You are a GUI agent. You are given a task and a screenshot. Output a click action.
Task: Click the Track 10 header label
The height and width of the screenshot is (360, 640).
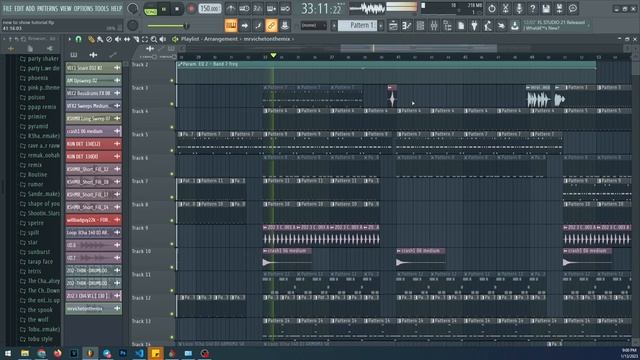pyautogui.click(x=141, y=251)
